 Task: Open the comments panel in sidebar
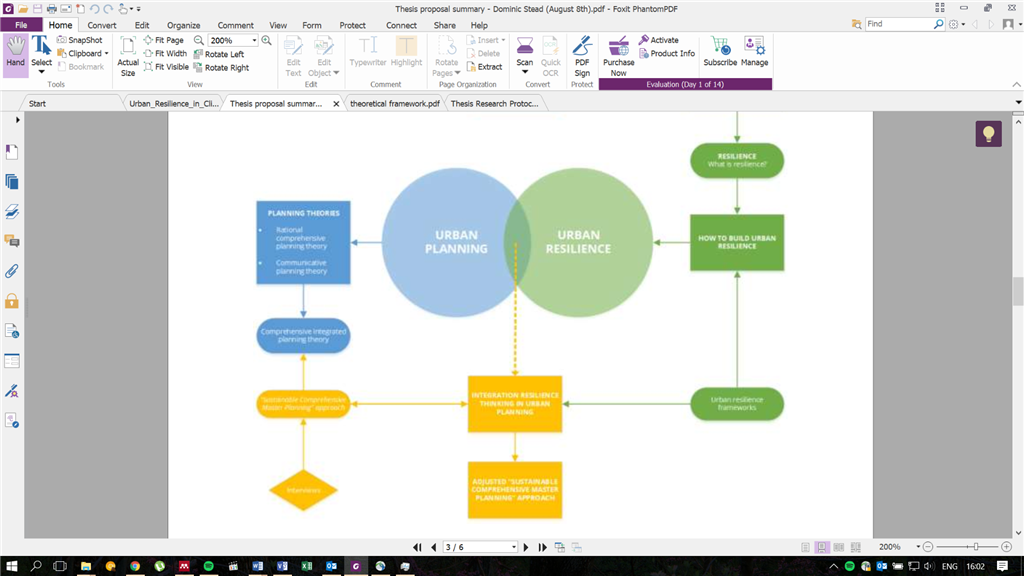12,241
